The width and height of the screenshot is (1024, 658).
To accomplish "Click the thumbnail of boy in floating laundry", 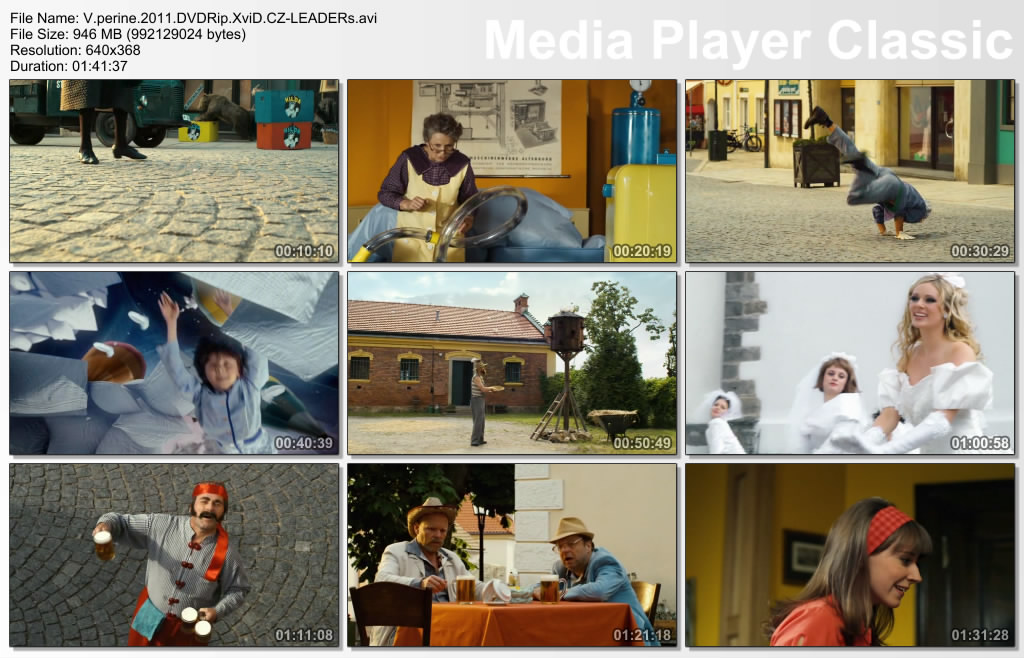I will pos(174,363).
